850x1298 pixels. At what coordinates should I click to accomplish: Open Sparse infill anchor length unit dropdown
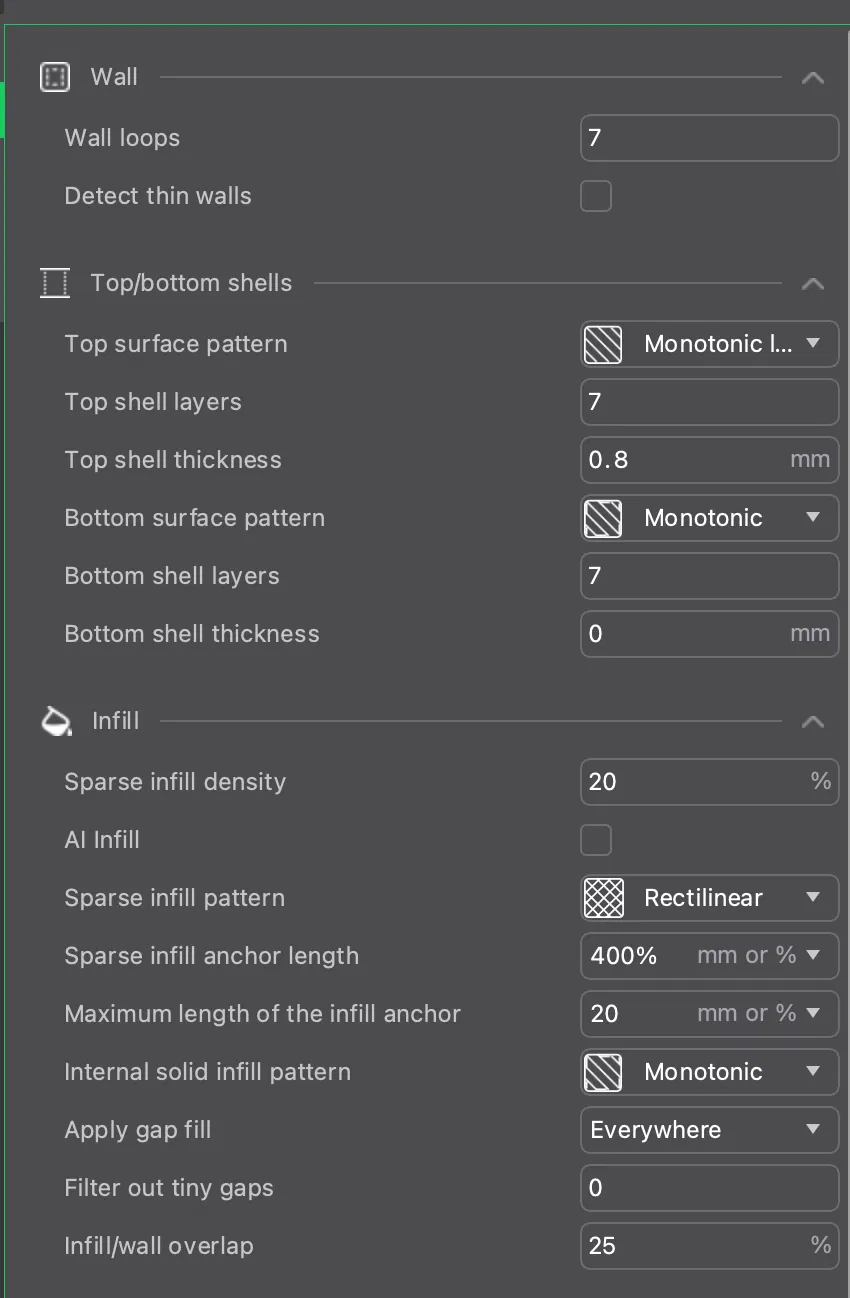click(813, 956)
